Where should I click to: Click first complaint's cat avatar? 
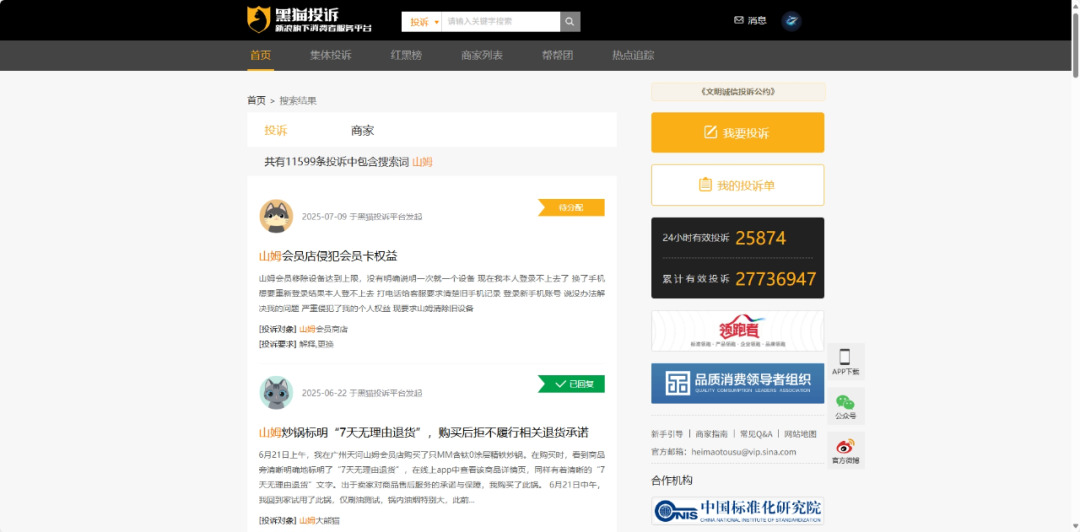pos(276,216)
